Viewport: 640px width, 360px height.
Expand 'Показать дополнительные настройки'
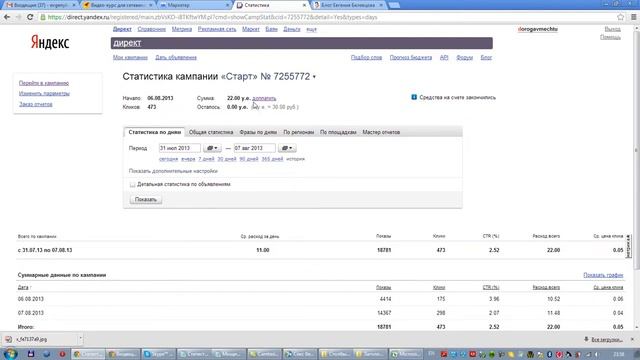point(173,171)
